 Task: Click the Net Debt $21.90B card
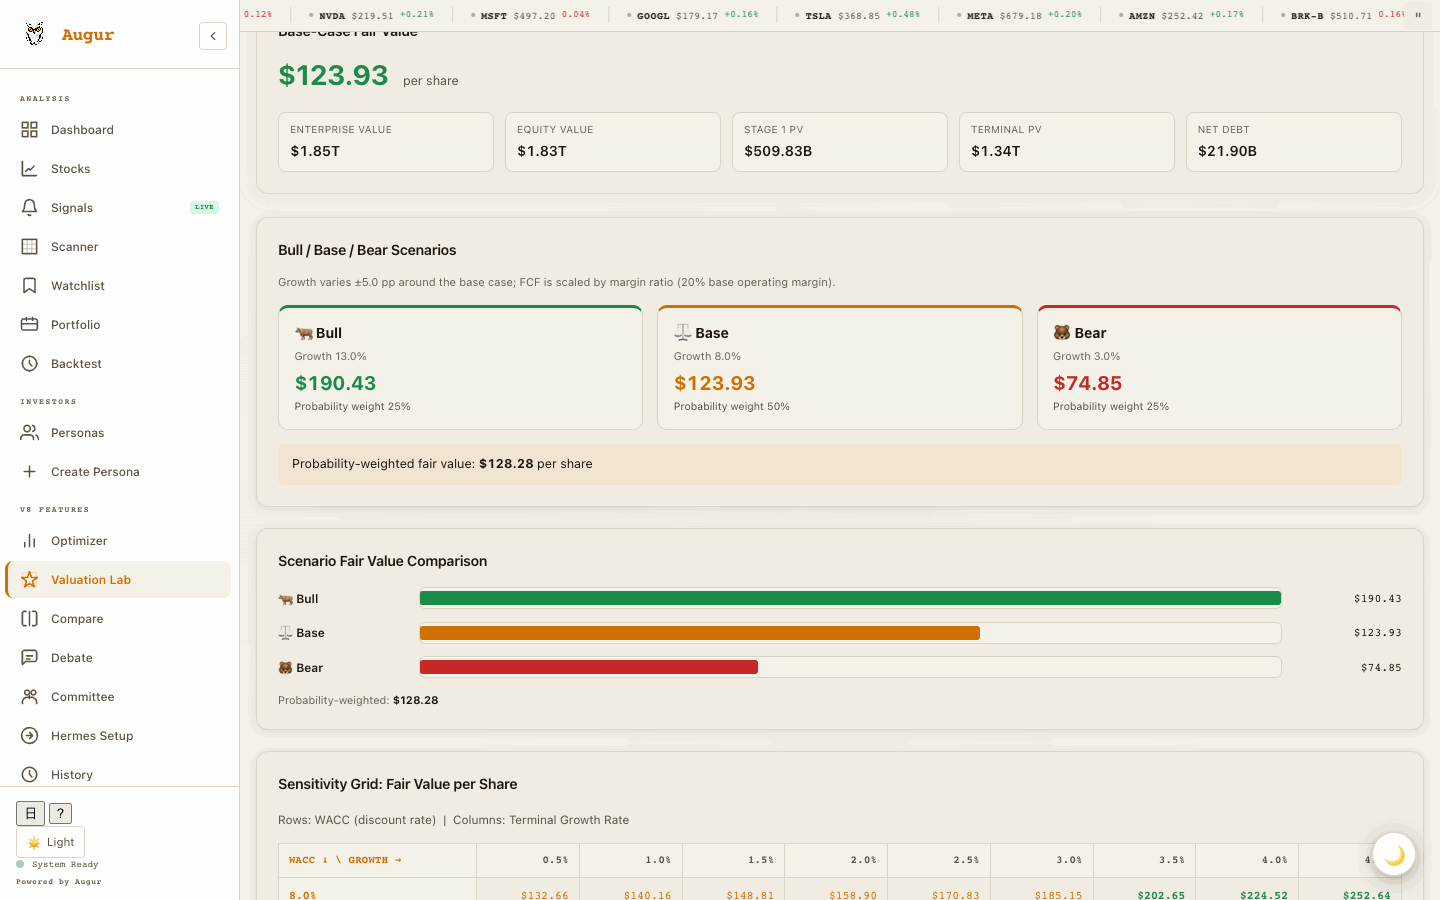pos(1294,142)
